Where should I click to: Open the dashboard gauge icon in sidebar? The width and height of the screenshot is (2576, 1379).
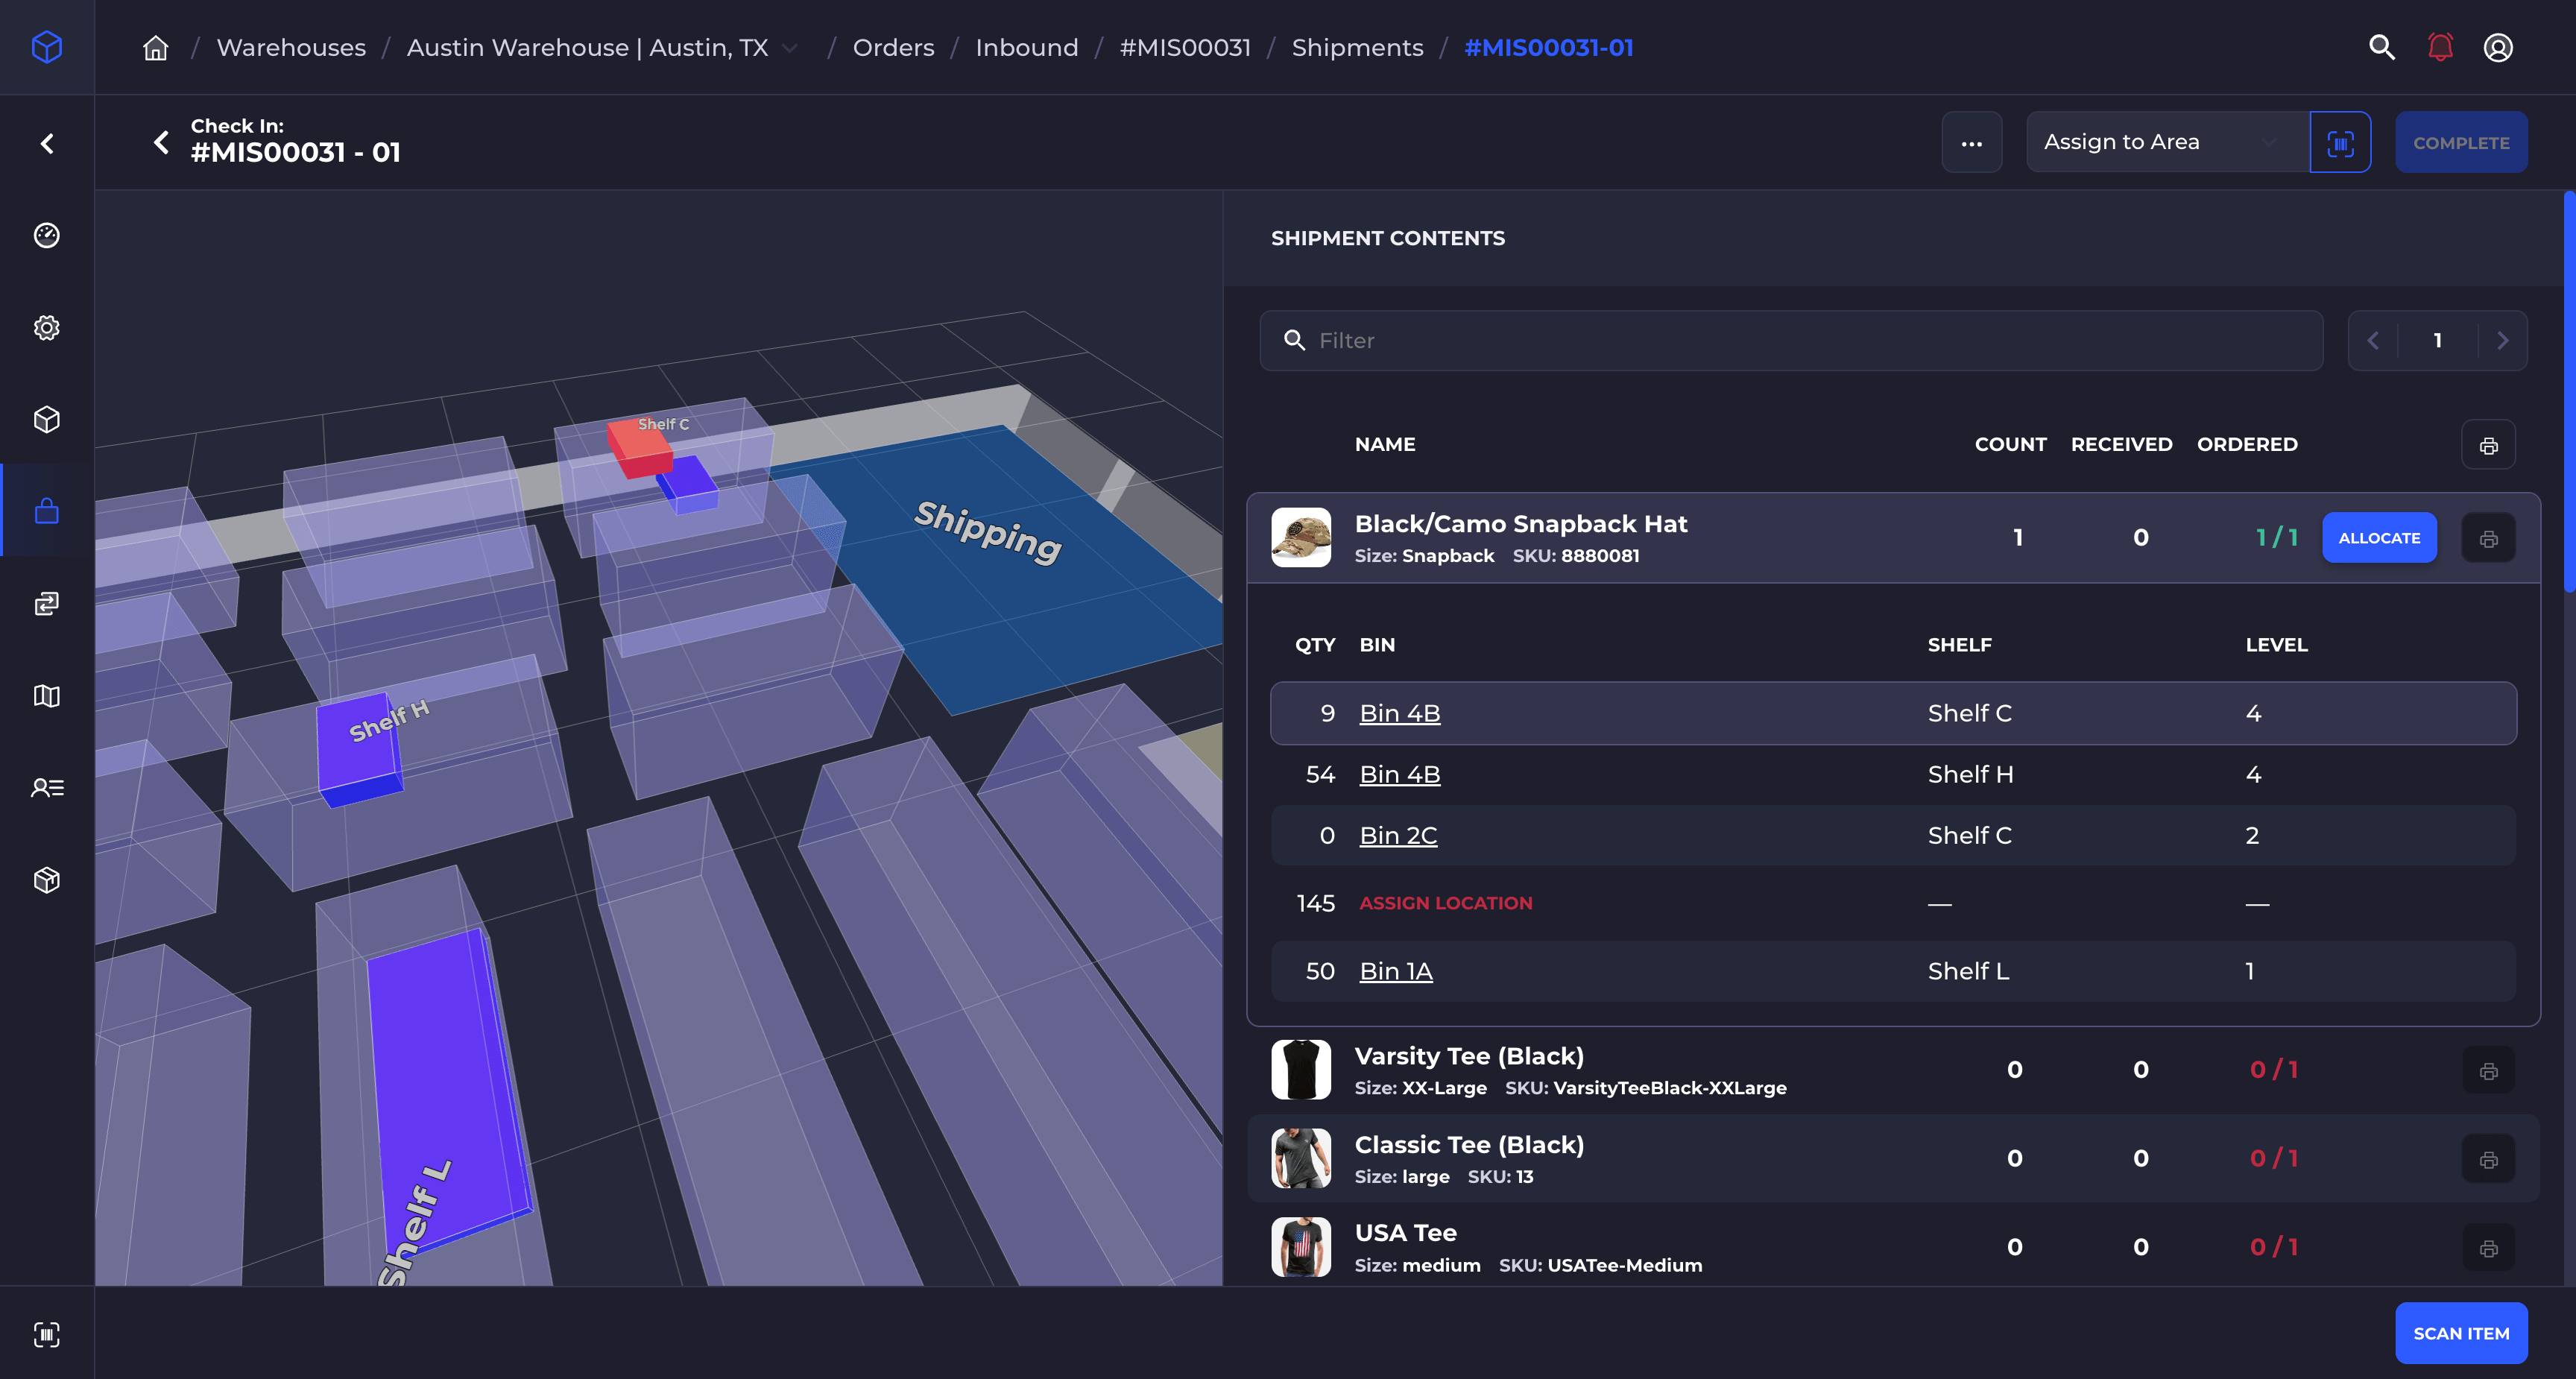[x=46, y=235]
